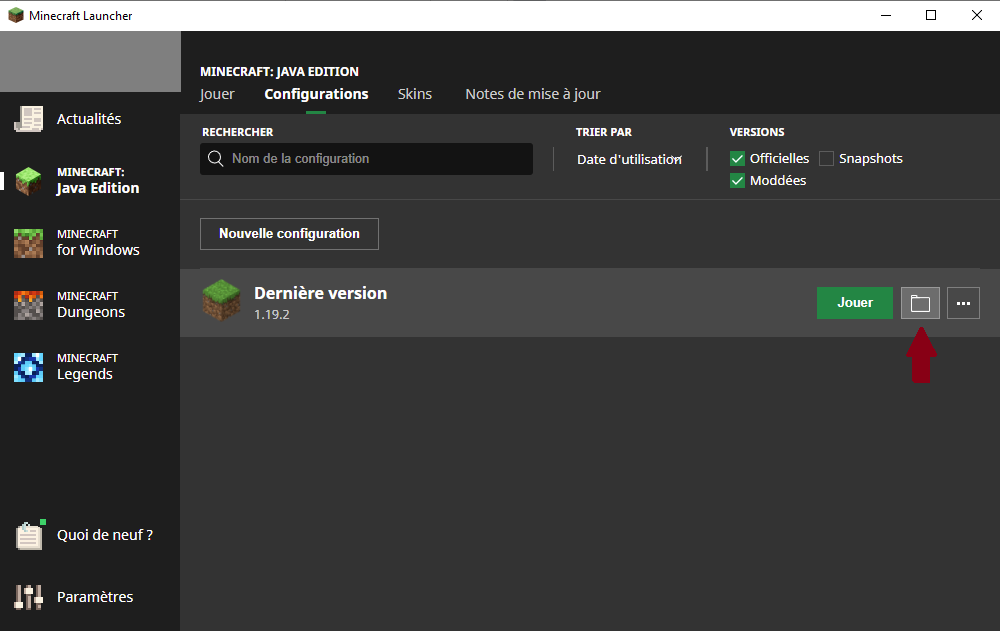Disable the 'Moddées' versions filter
Screen dimensions: 1000x631
click(737, 180)
